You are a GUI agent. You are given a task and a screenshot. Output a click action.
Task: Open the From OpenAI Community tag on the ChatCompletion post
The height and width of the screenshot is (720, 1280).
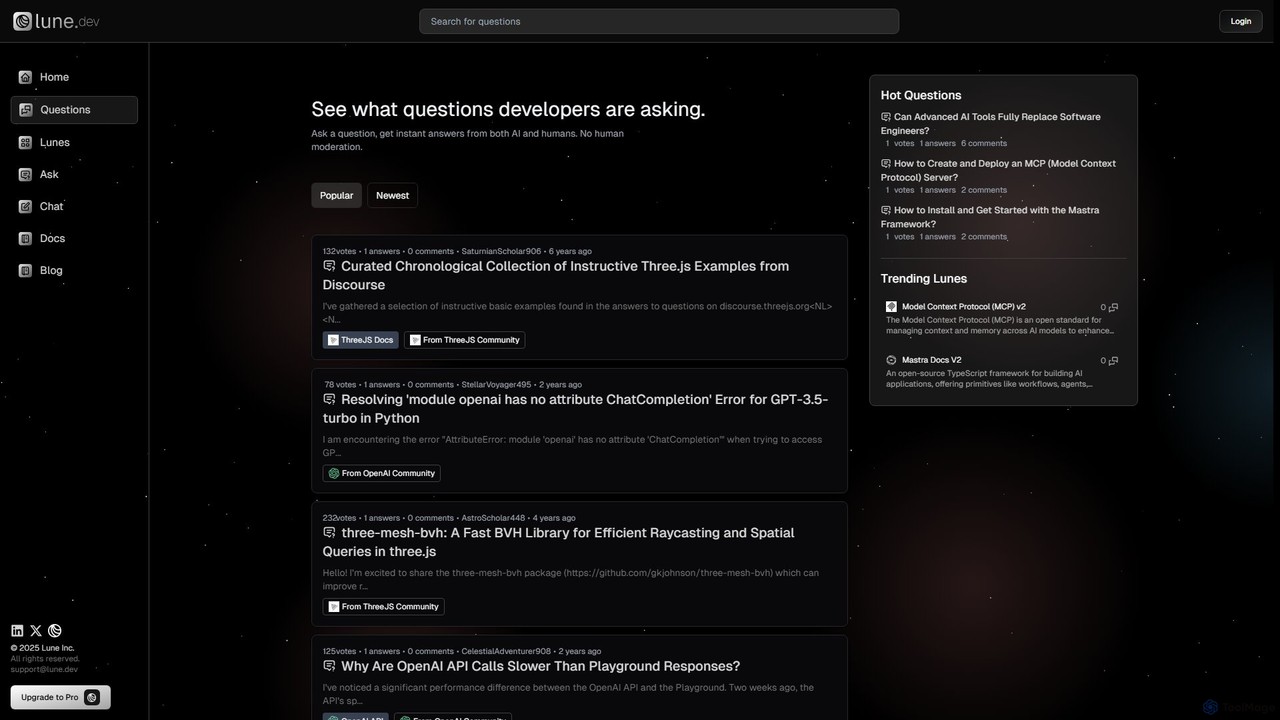pos(381,473)
